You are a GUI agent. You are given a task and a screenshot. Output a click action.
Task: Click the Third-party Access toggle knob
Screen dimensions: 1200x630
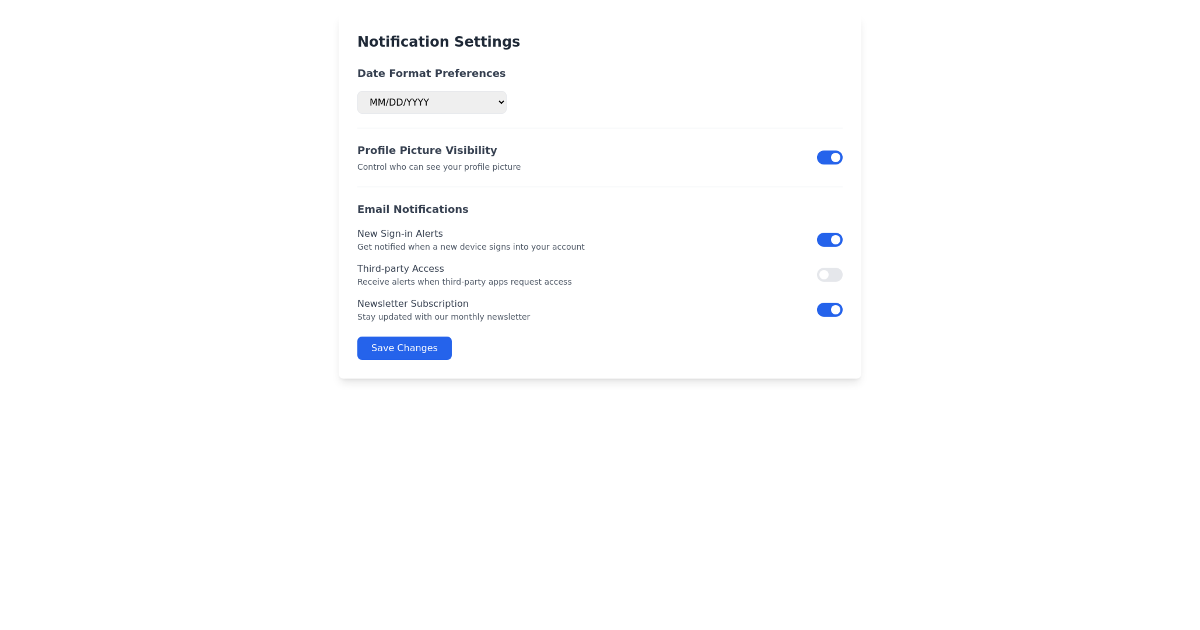[x=823, y=274]
